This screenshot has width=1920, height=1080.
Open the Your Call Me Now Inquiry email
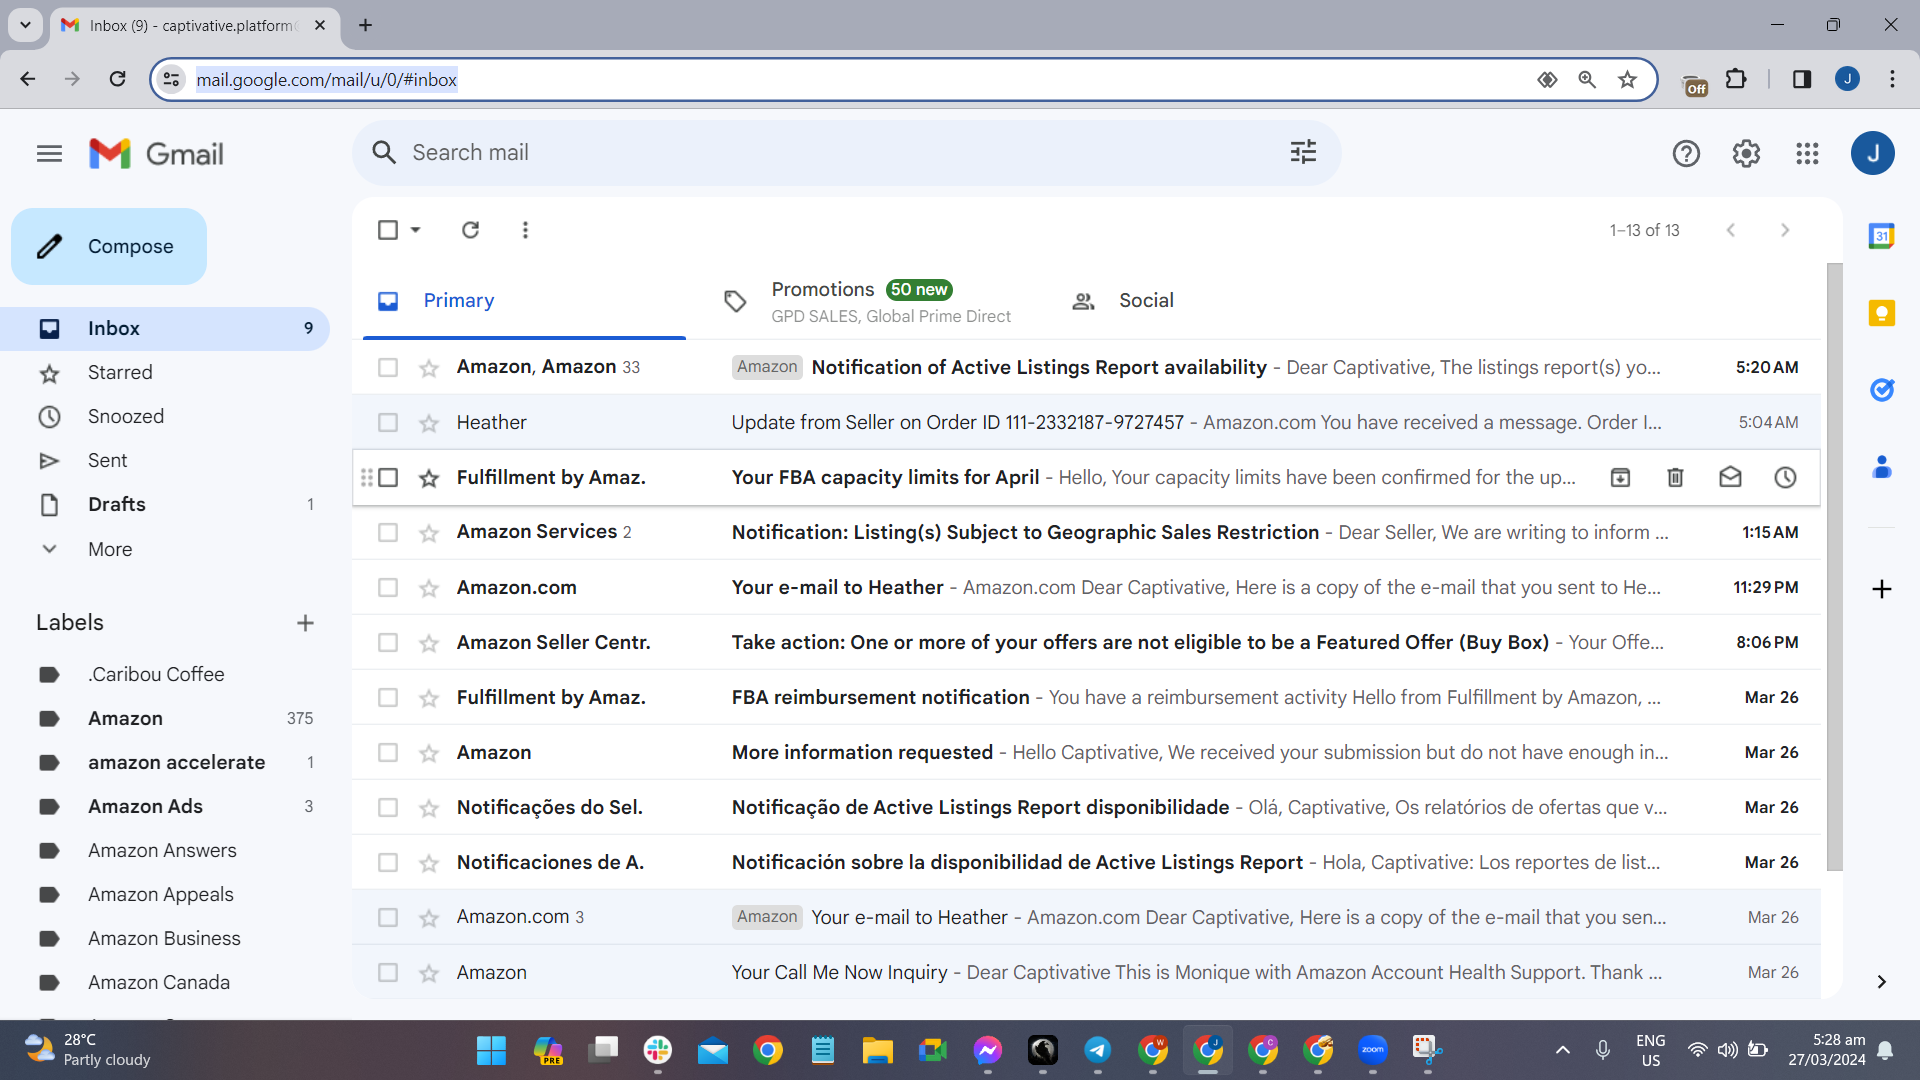[x=1086, y=973]
